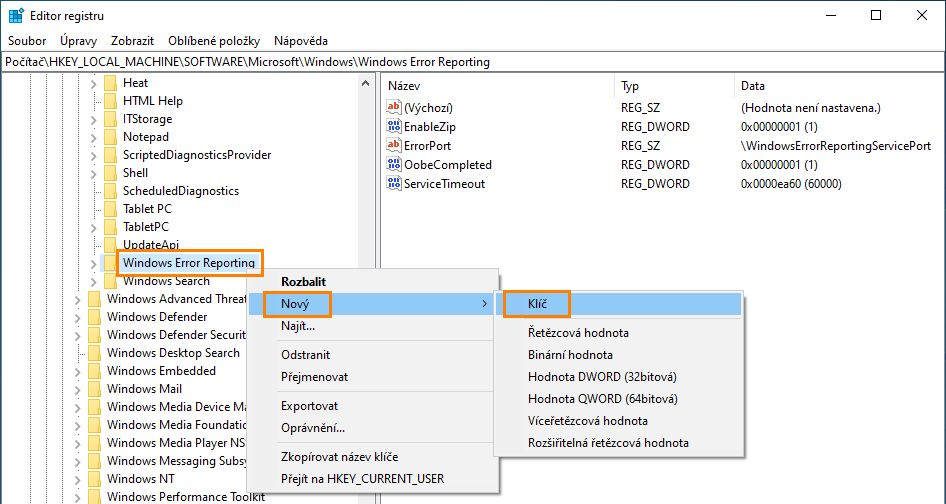Expand the Heat key
The height and width of the screenshot is (504, 946).
(94, 83)
